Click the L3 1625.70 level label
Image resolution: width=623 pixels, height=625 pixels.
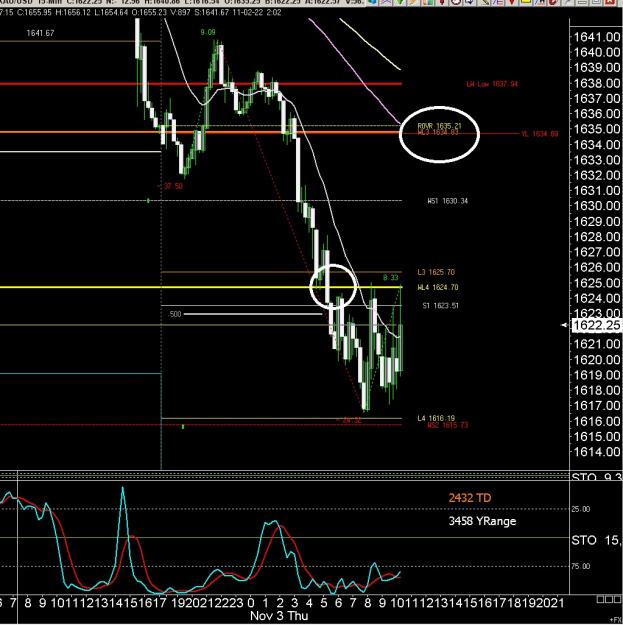[436, 272]
